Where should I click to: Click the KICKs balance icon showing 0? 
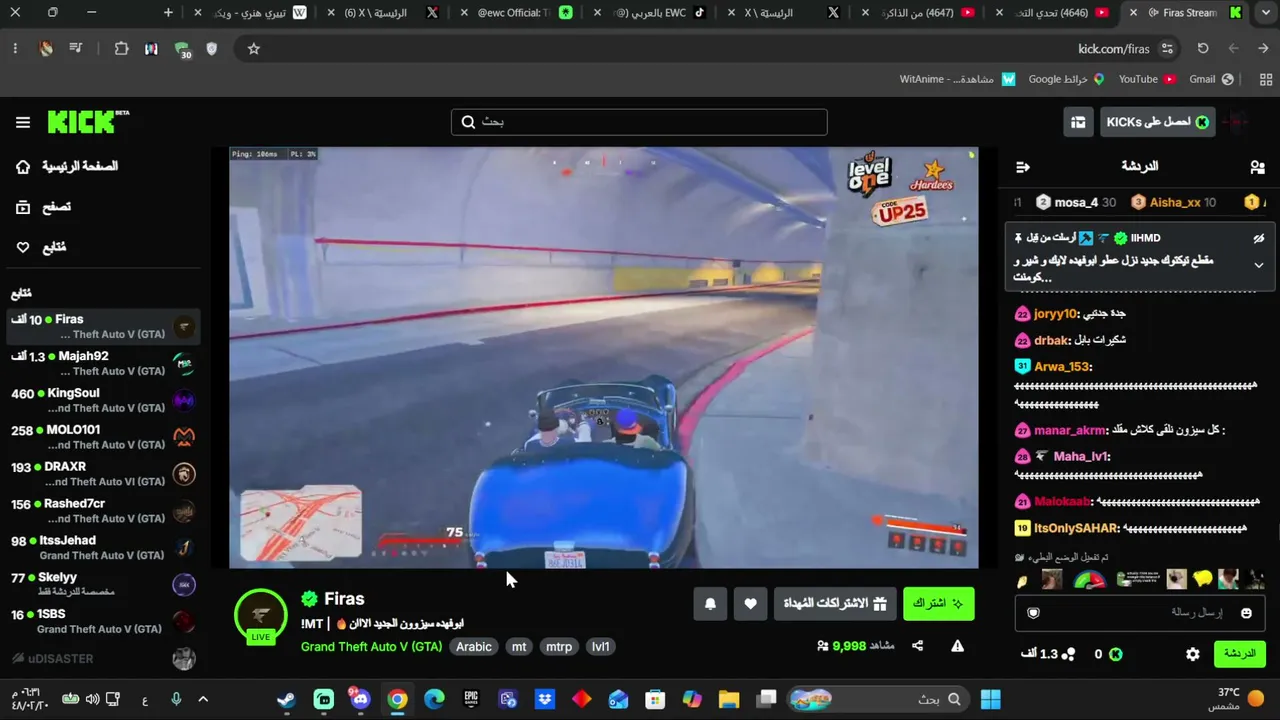1108,654
